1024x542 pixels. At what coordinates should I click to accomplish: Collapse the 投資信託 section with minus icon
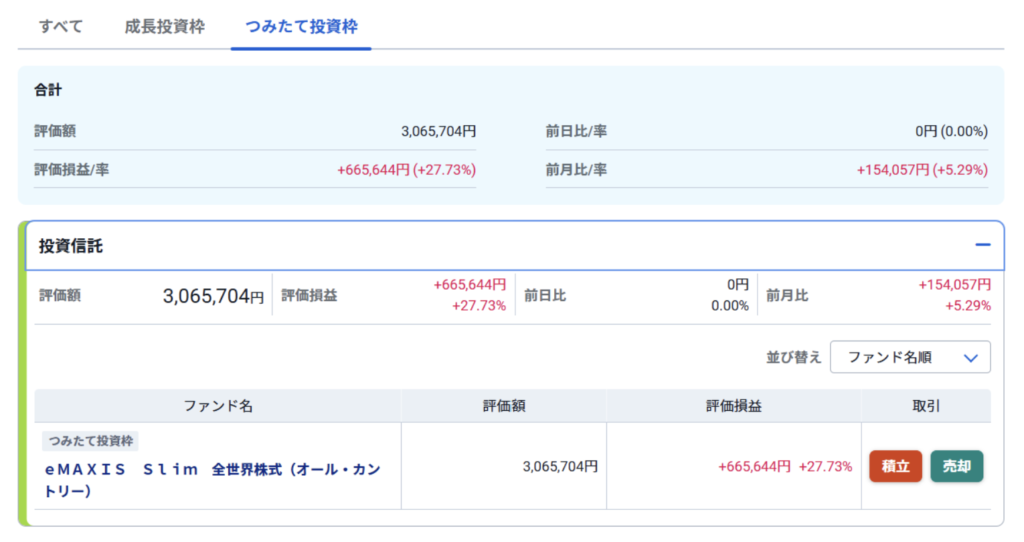click(982, 245)
